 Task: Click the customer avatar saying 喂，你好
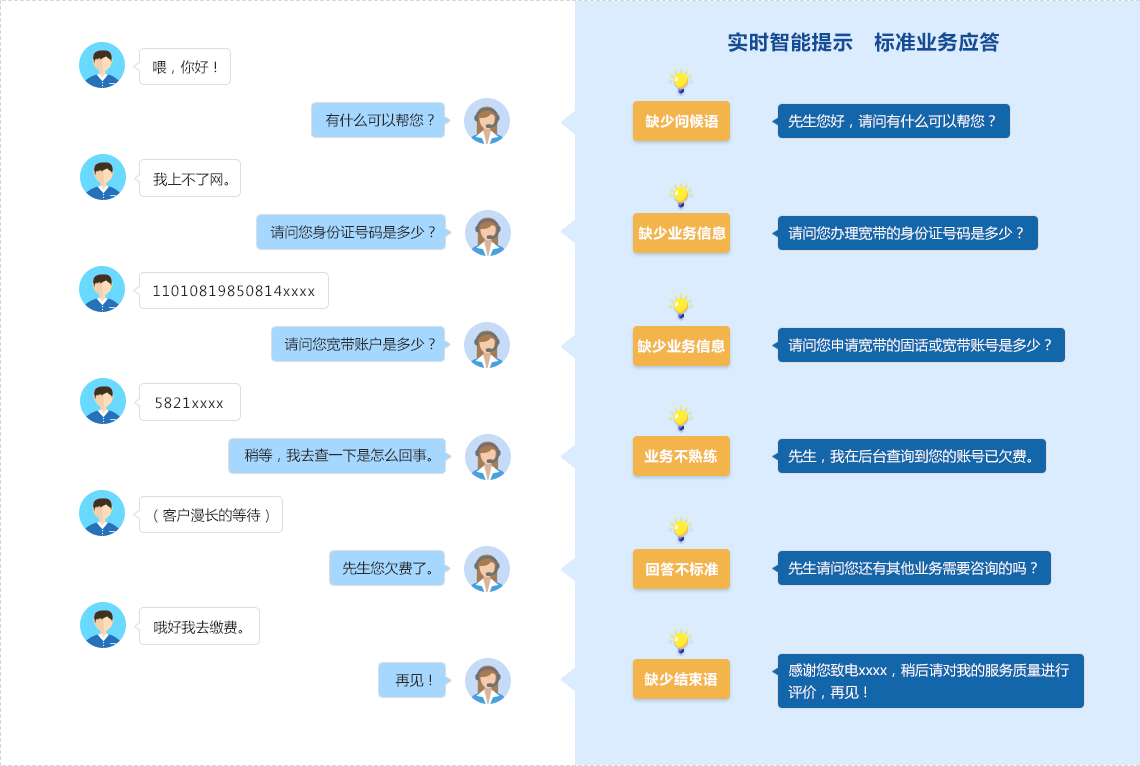click(x=101, y=65)
